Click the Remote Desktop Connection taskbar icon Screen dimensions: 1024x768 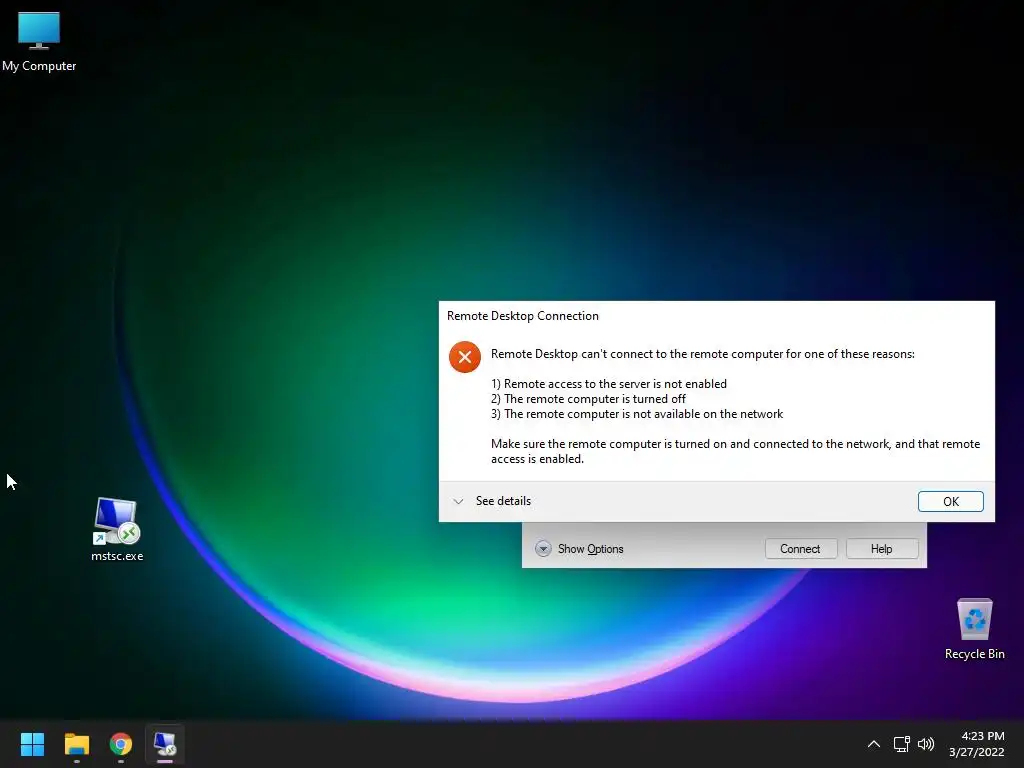pyautogui.click(x=165, y=744)
